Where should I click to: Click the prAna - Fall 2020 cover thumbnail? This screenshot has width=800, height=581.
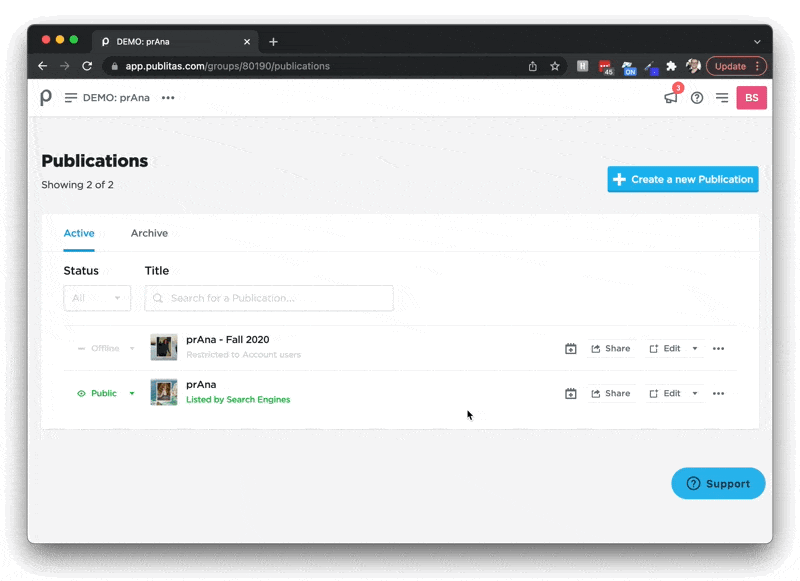[164, 347]
